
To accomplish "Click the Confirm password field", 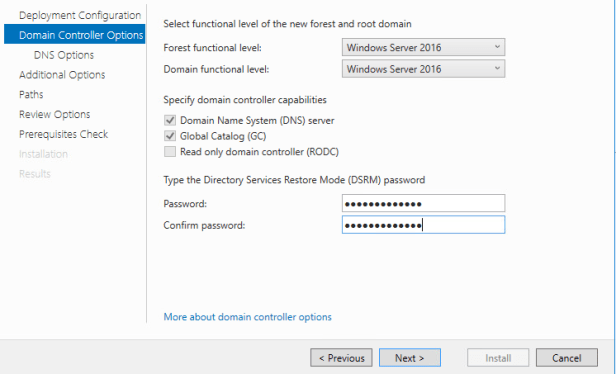I will pyautogui.click(x=423, y=225).
